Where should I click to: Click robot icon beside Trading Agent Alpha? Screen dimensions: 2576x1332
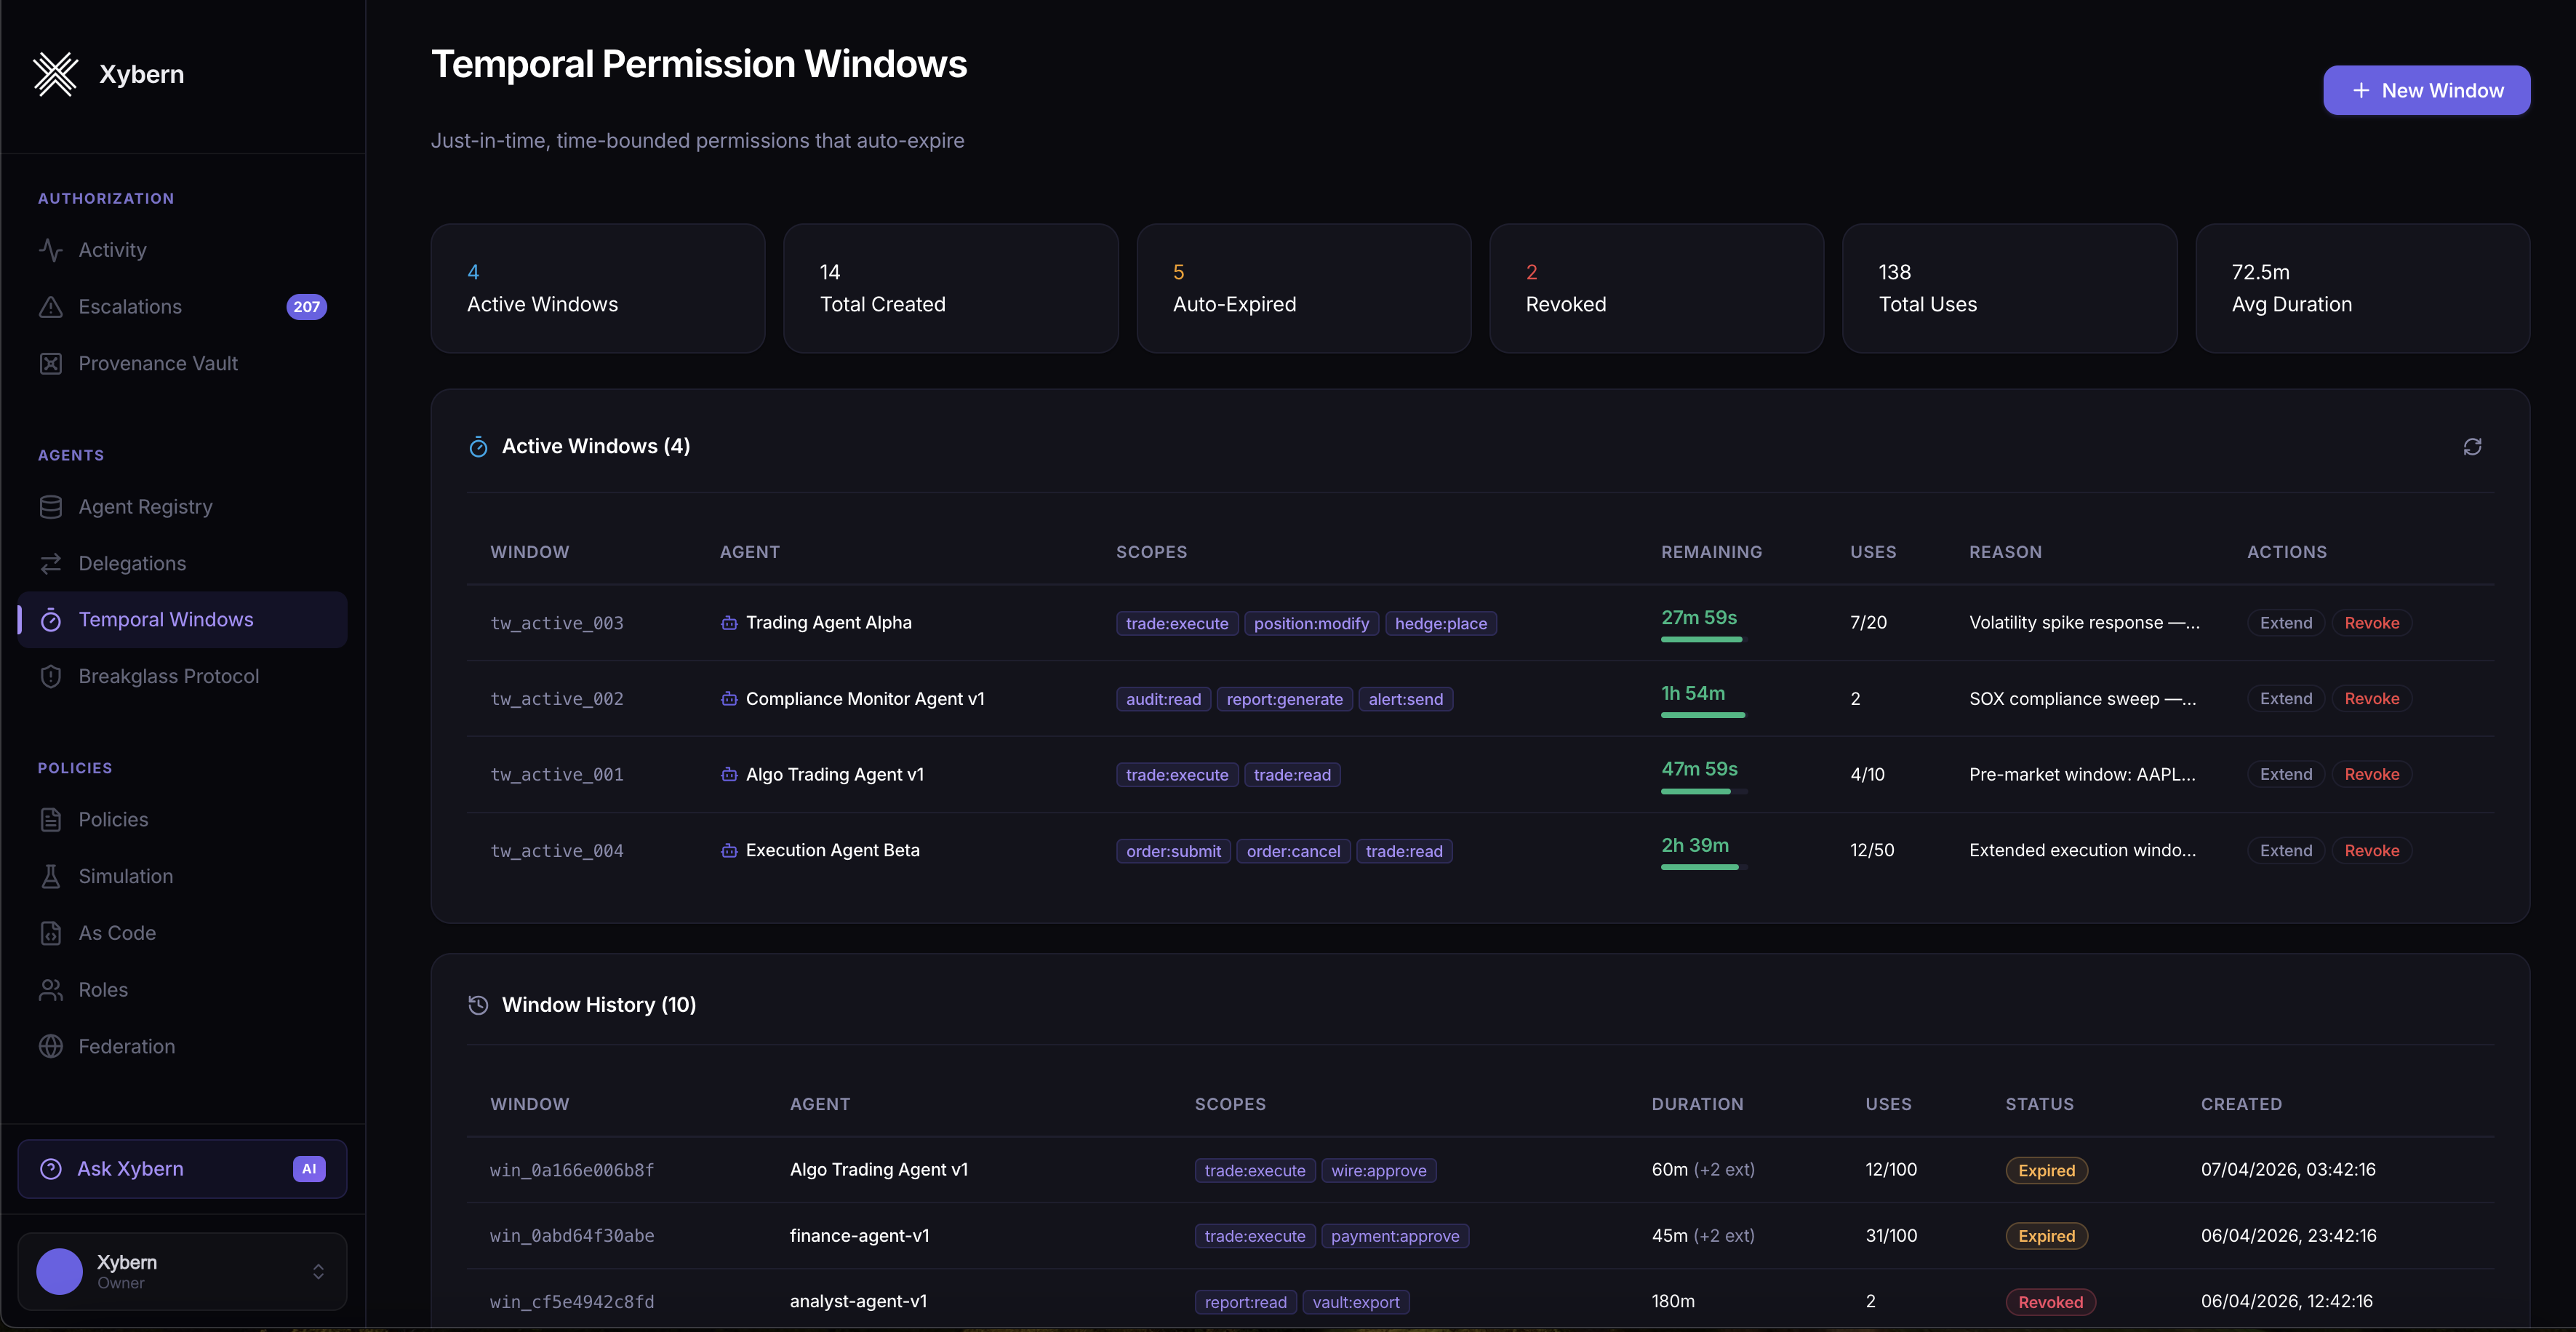(729, 623)
